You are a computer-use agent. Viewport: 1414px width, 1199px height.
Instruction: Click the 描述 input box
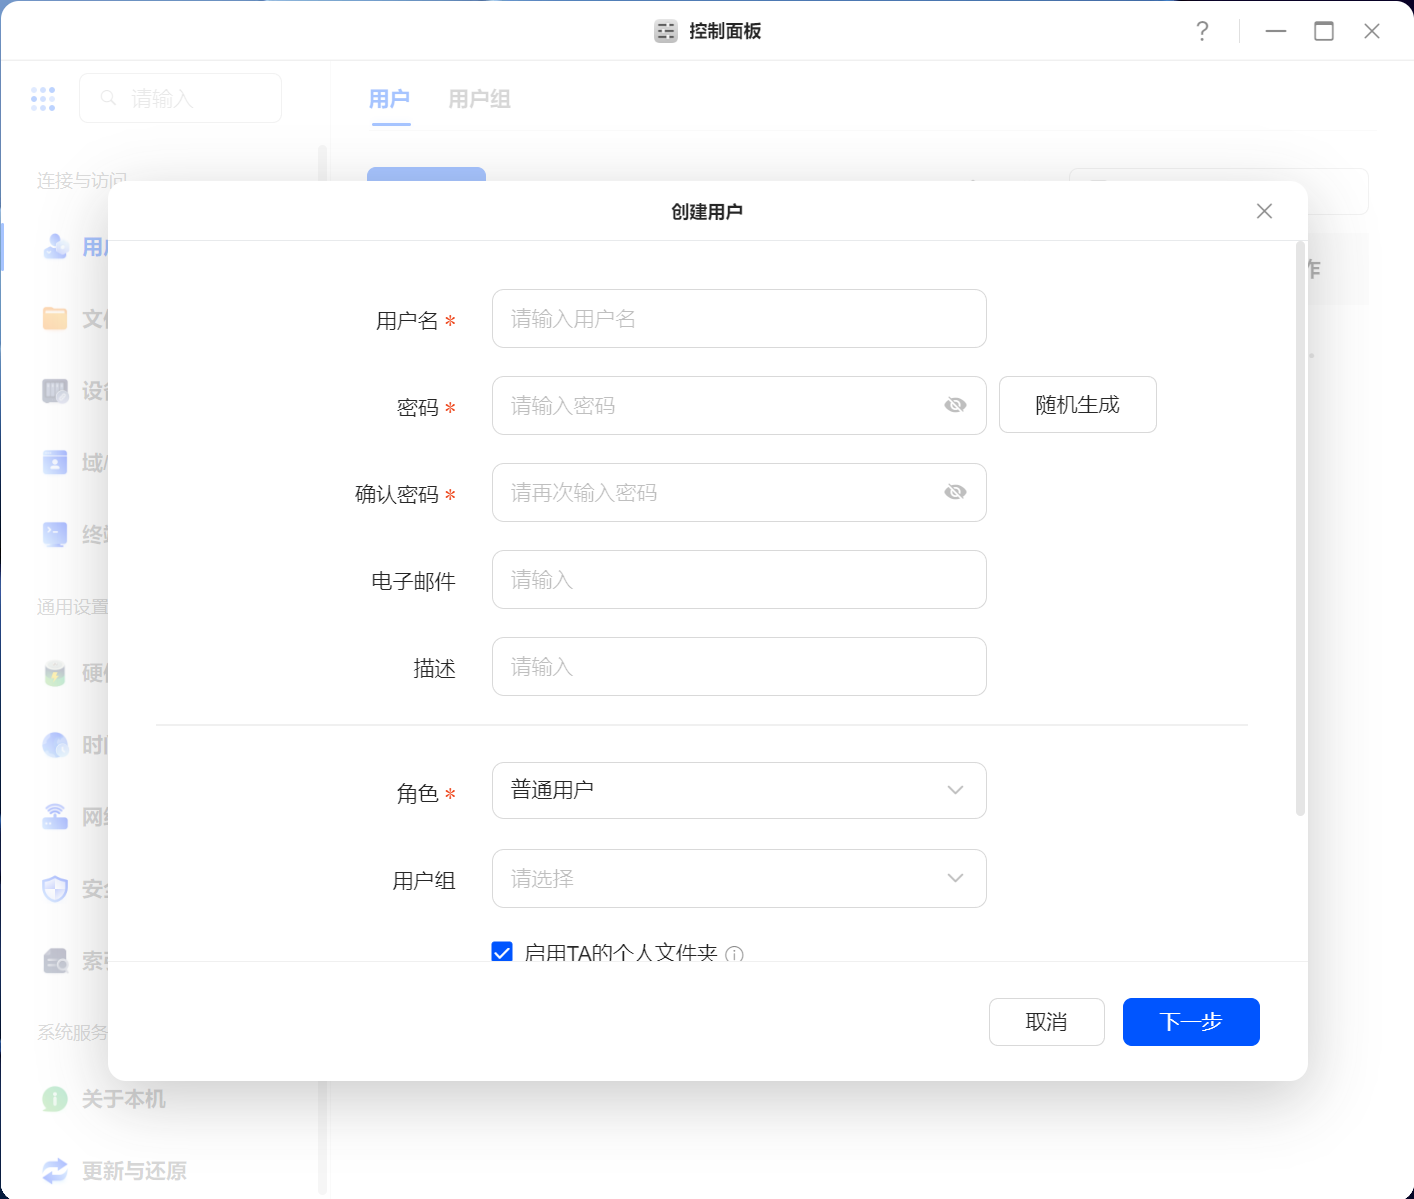[x=739, y=667]
